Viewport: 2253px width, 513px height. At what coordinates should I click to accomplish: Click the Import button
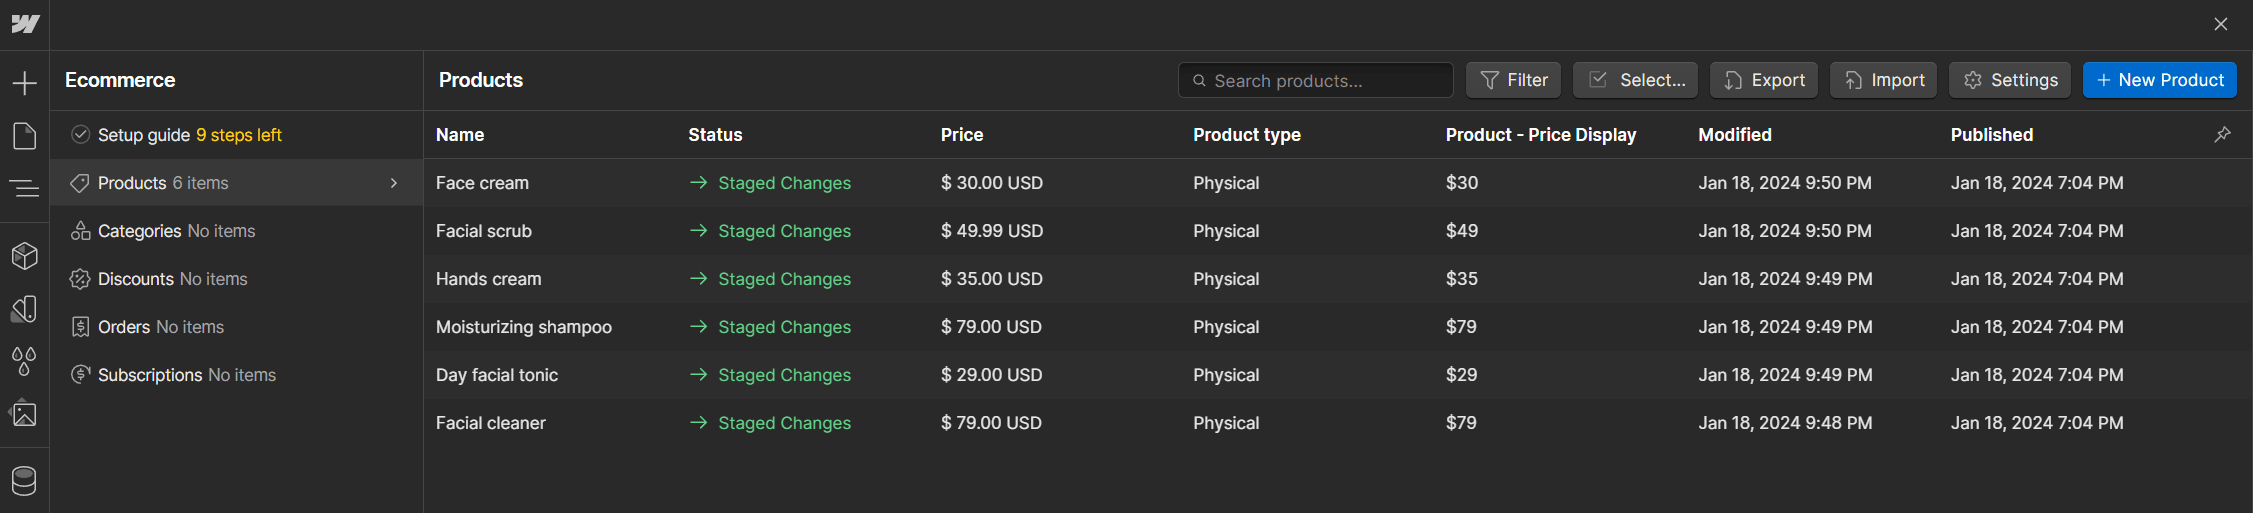point(1883,80)
